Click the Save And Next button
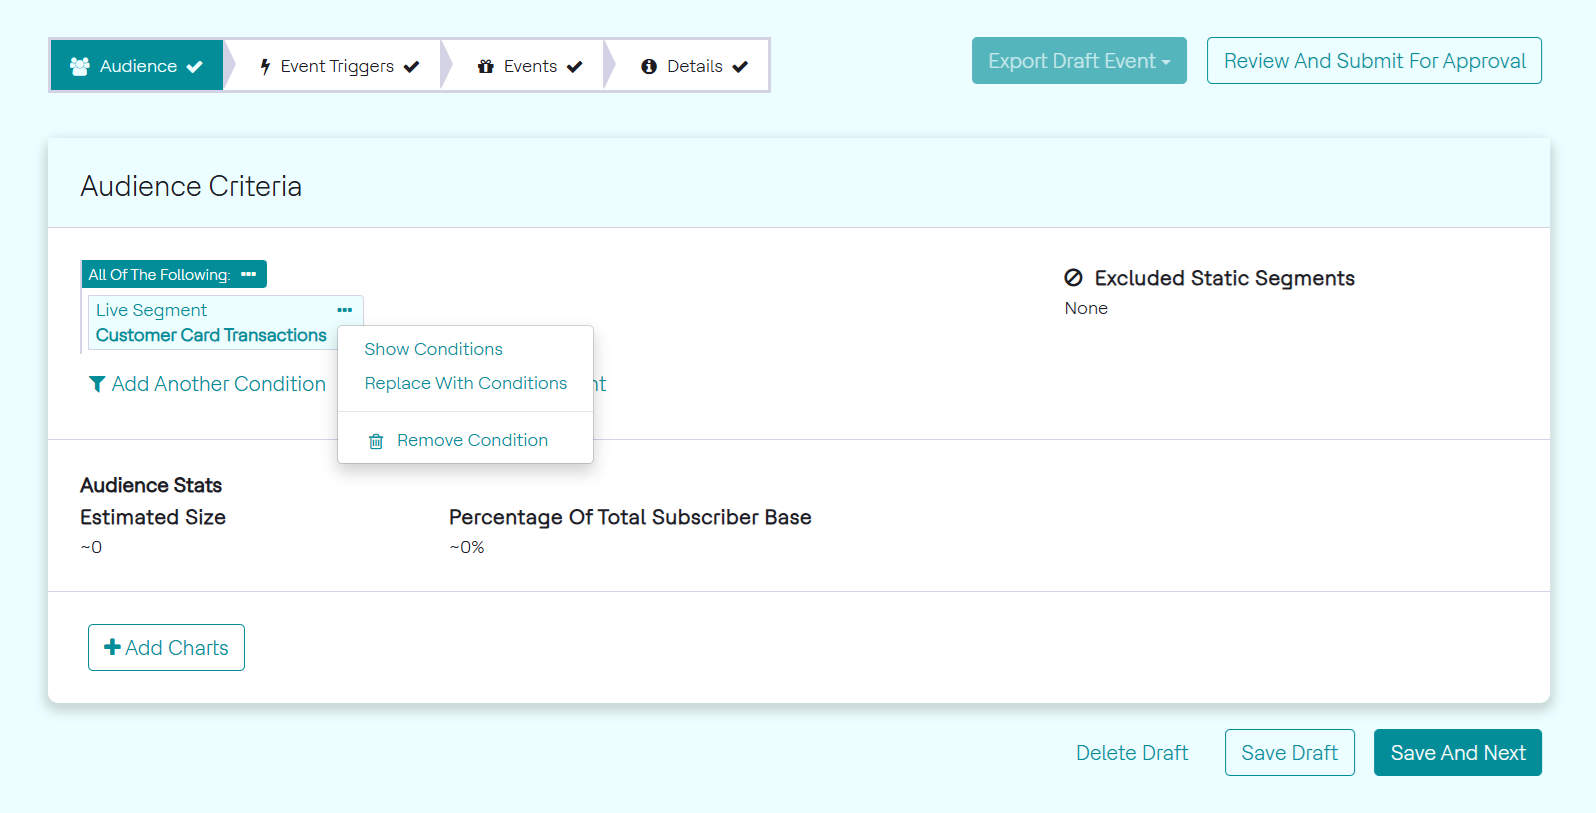 [x=1457, y=752]
